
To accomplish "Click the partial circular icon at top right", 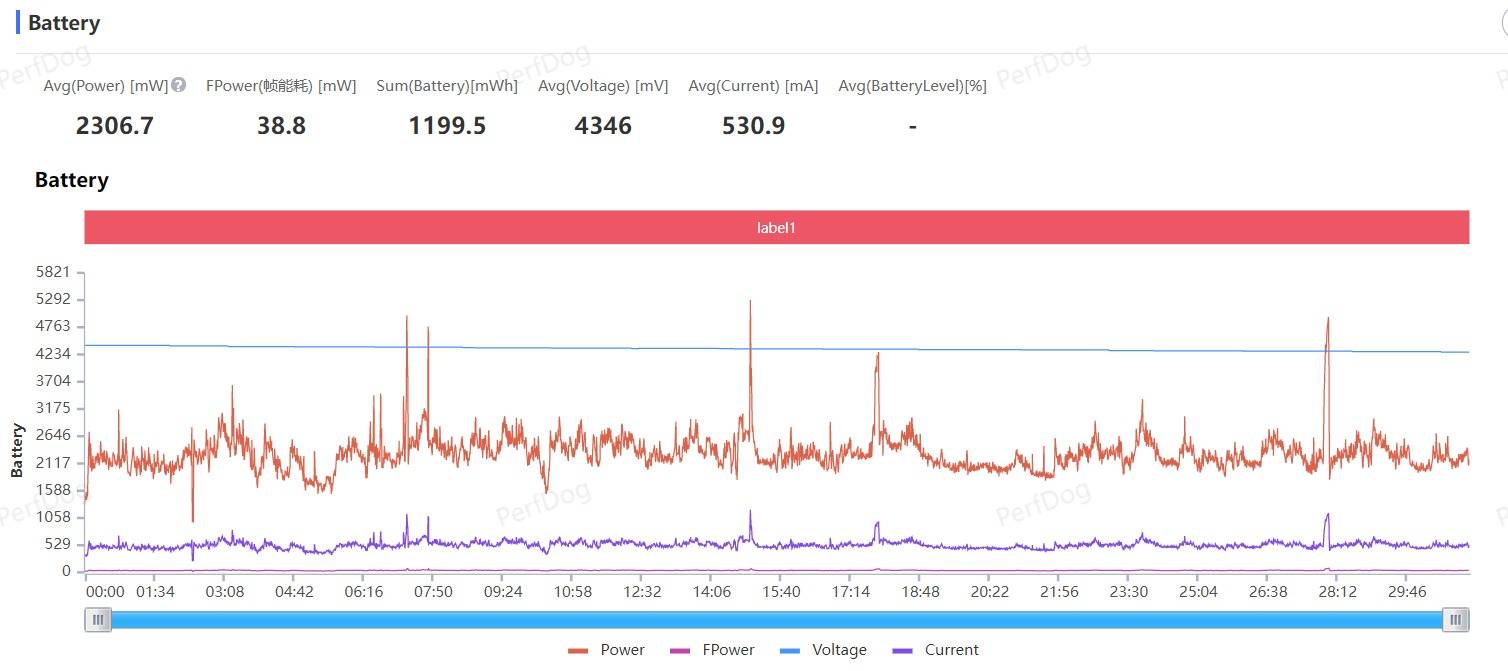I will 1503,23.
